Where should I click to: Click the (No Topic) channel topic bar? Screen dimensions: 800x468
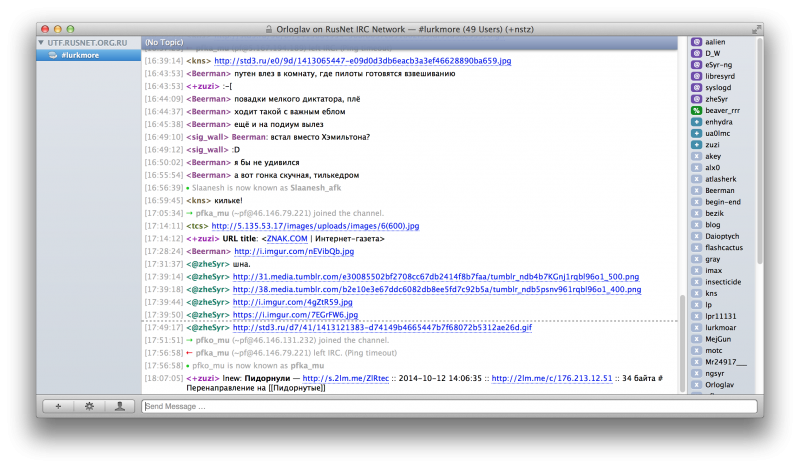click(409, 42)
